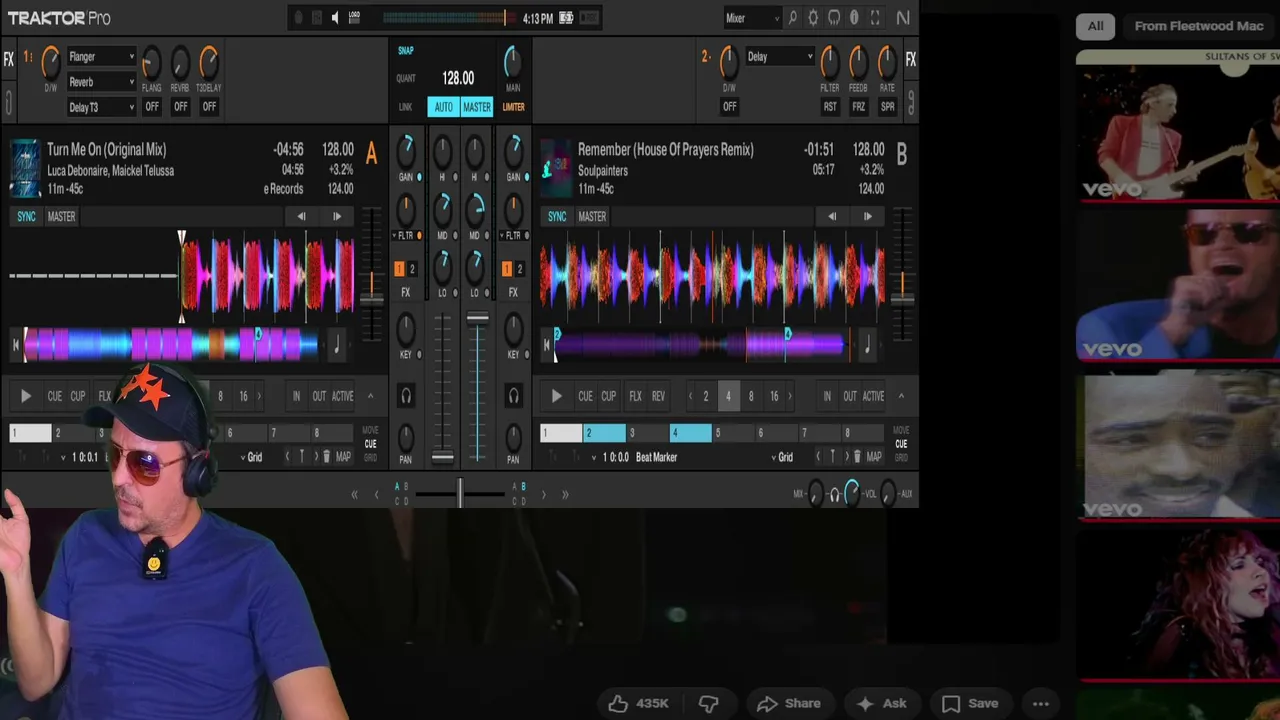Skip to start of deck B track
Viewport: 1280px width, 720px height.
click(547, 346)
